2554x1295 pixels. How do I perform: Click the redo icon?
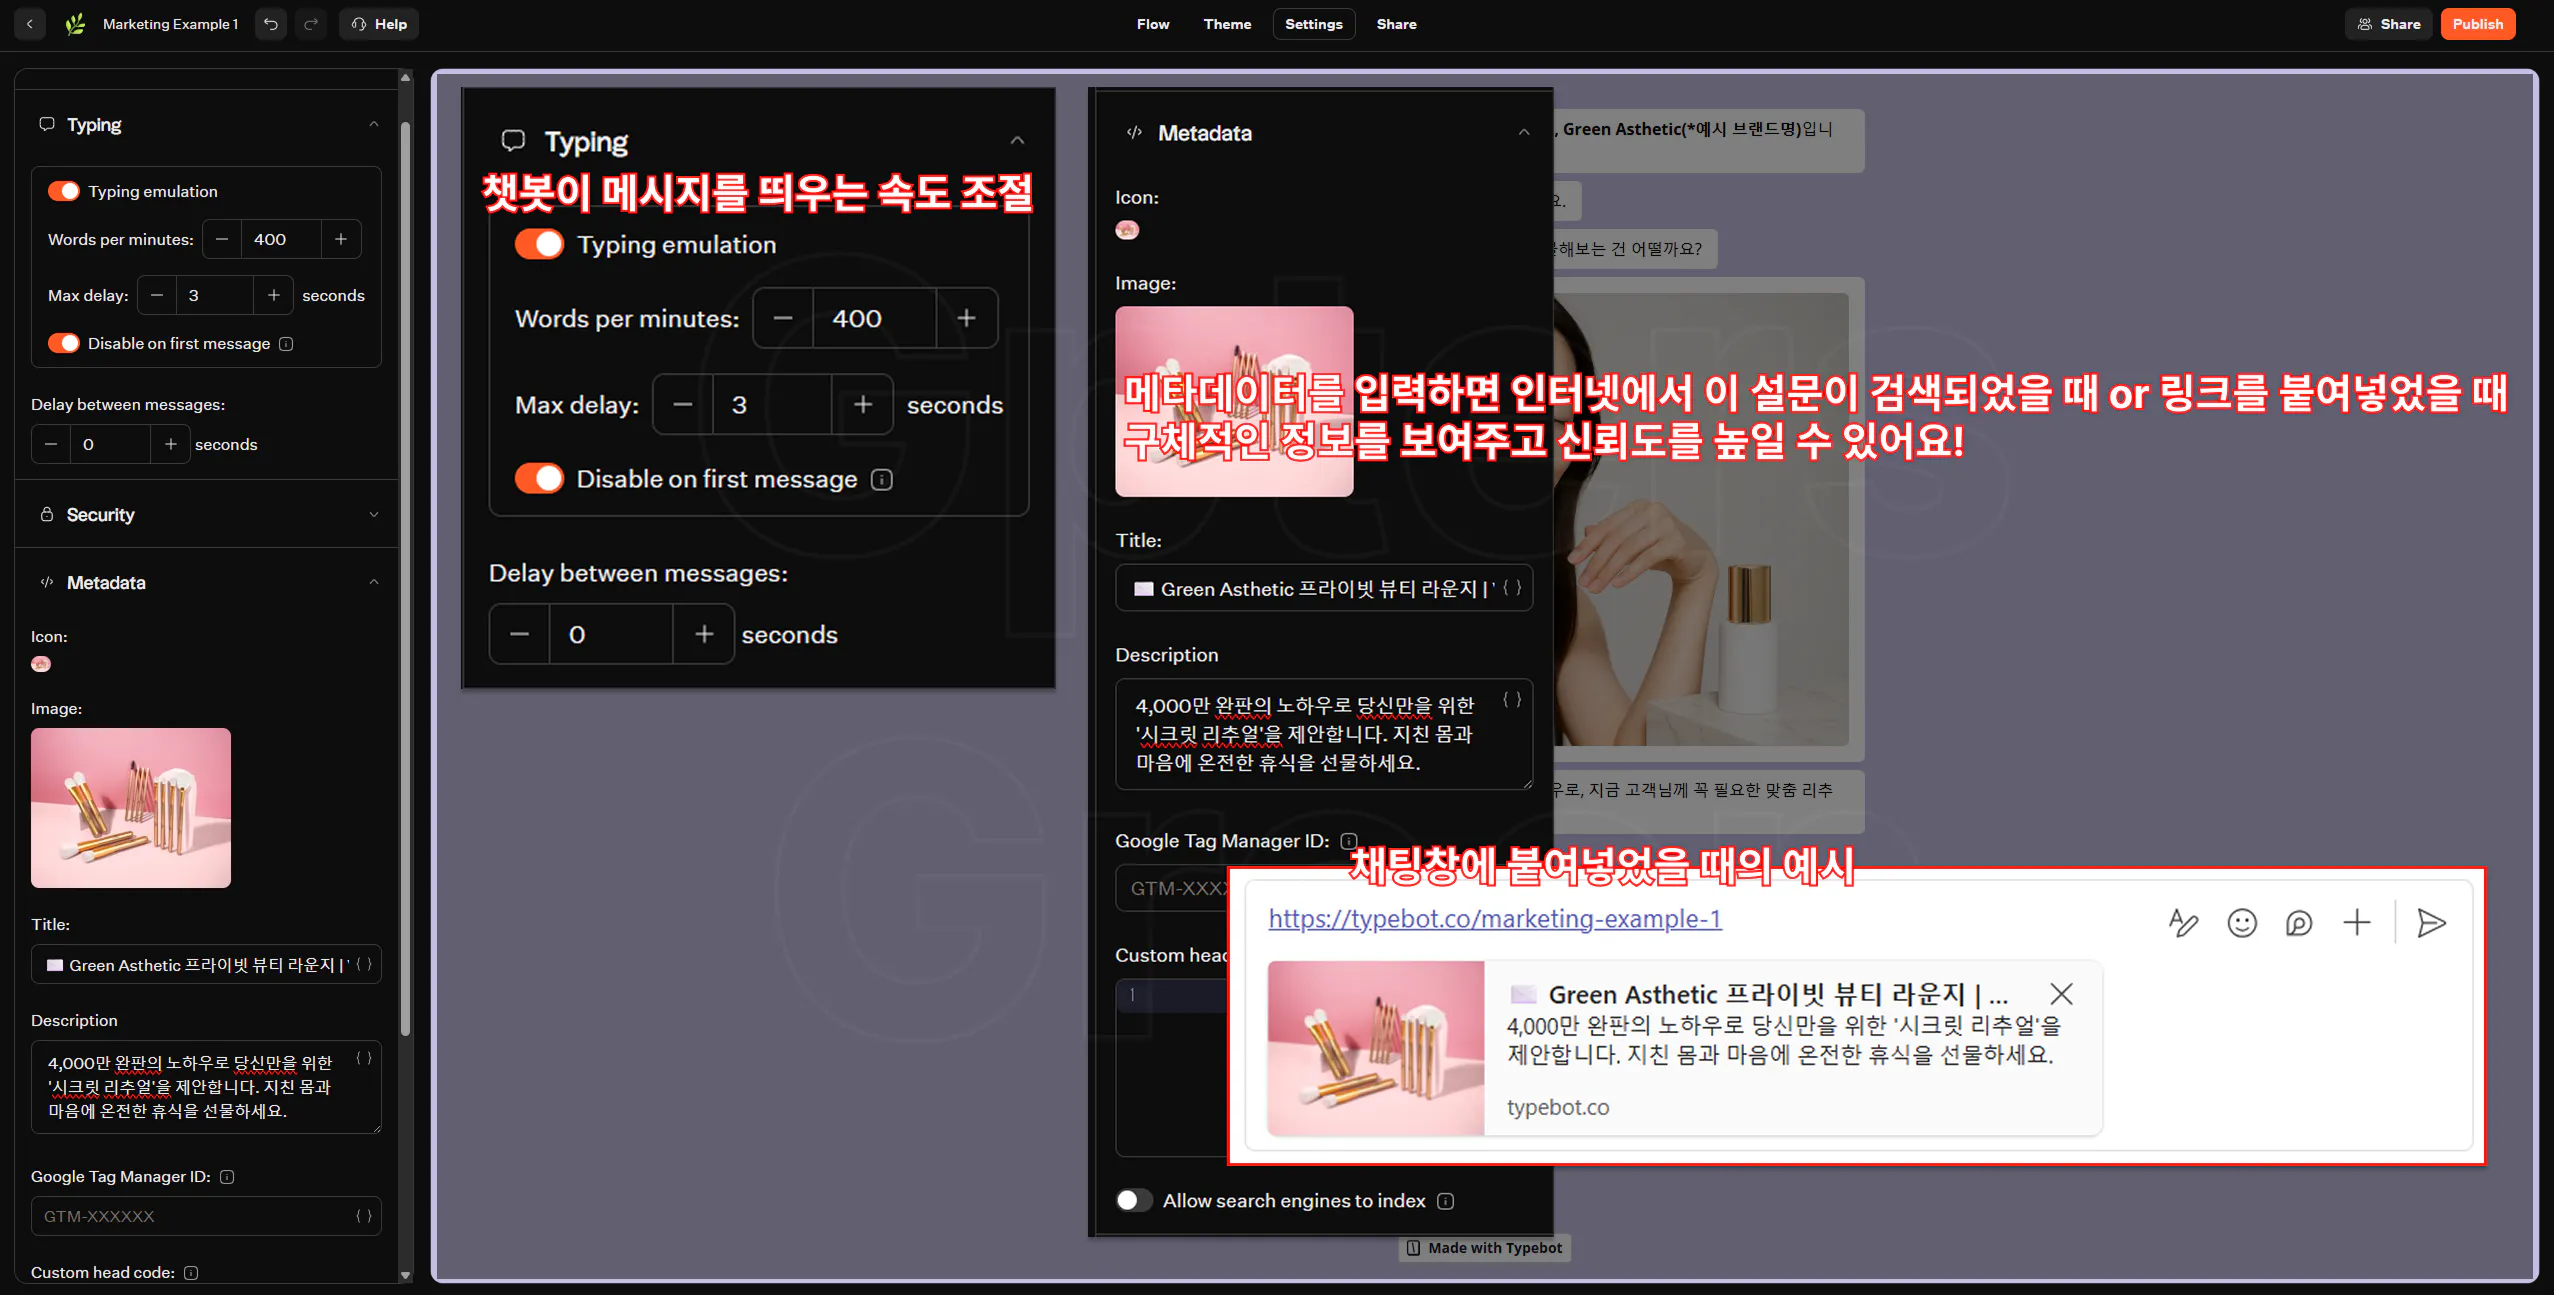pyautogui.click(x=311, y=24)
